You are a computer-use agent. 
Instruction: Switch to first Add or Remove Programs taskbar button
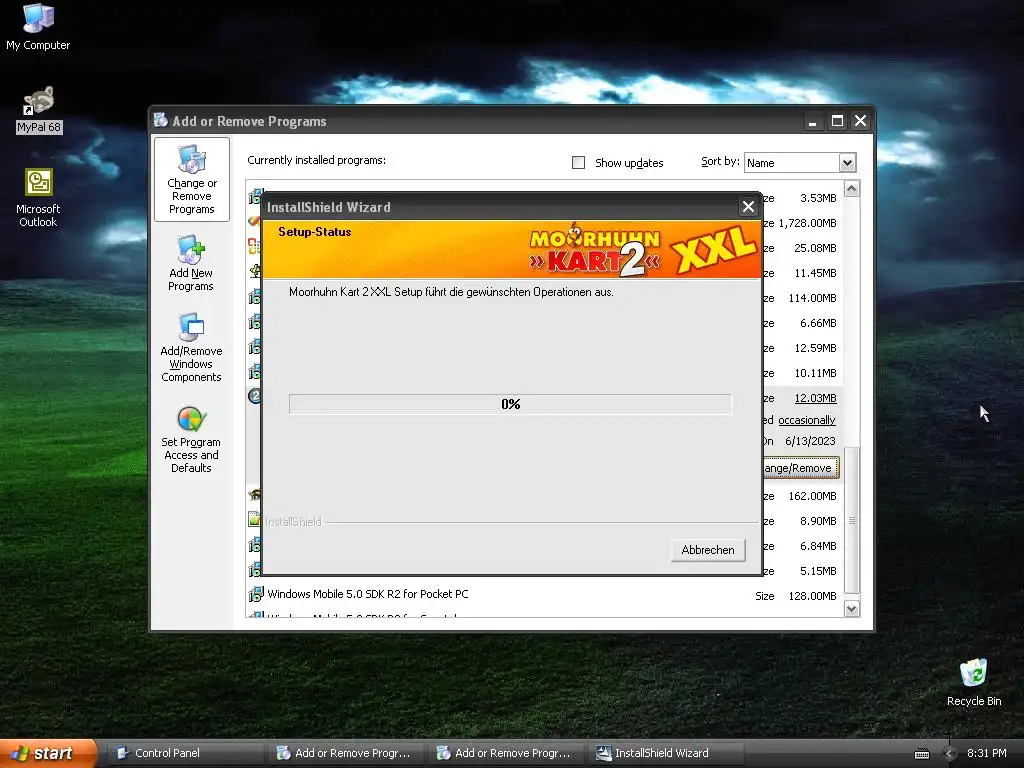pyautogui.click(x=345, y=754)
